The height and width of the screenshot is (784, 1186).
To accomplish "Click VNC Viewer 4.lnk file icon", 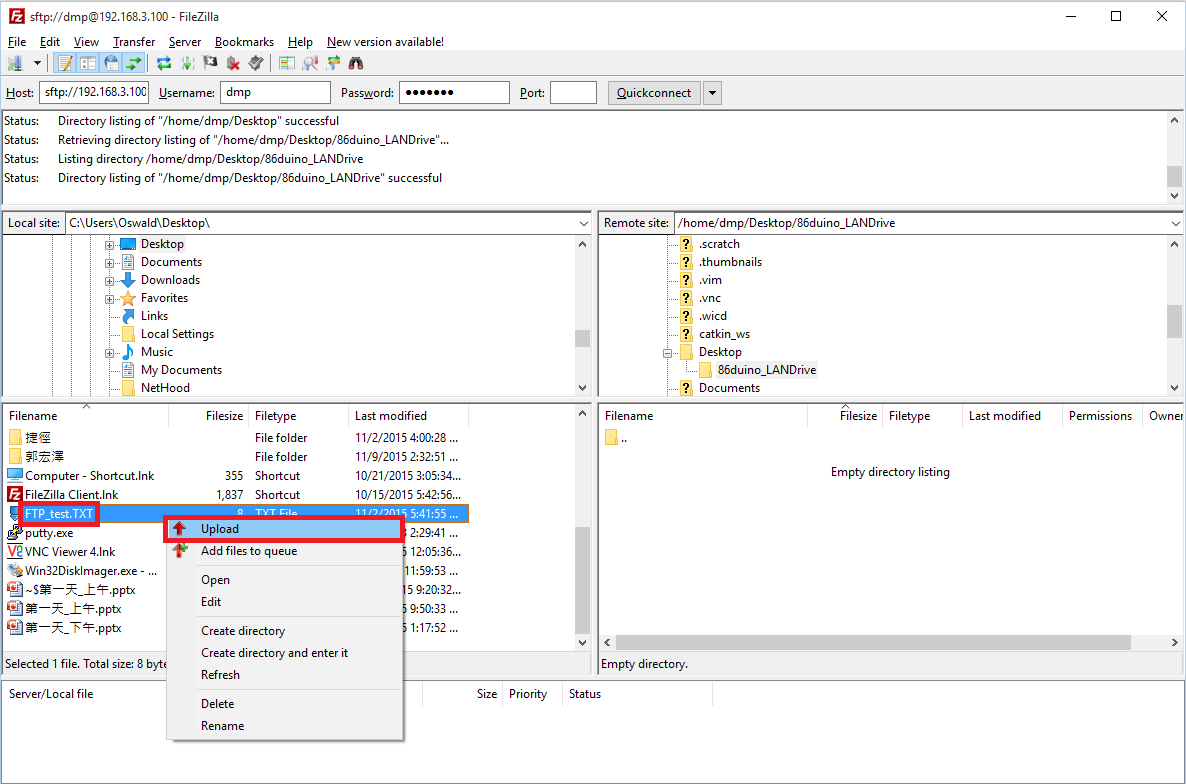I will tap(14, 552).
